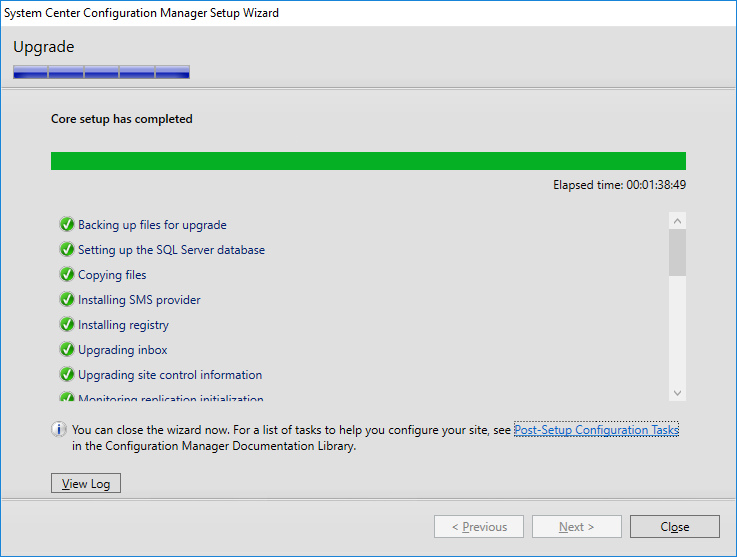Click the disabled Previous button

pos(479,526)
